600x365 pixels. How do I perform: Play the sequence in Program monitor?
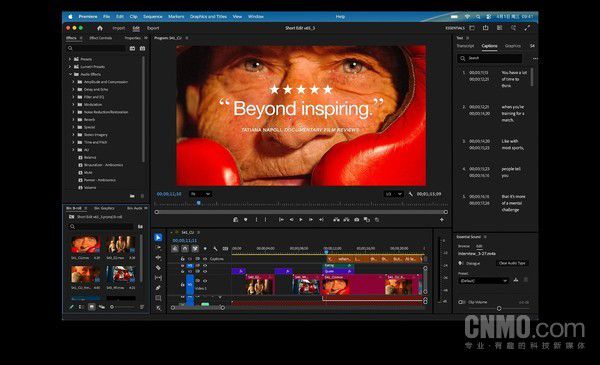(301, 220)
